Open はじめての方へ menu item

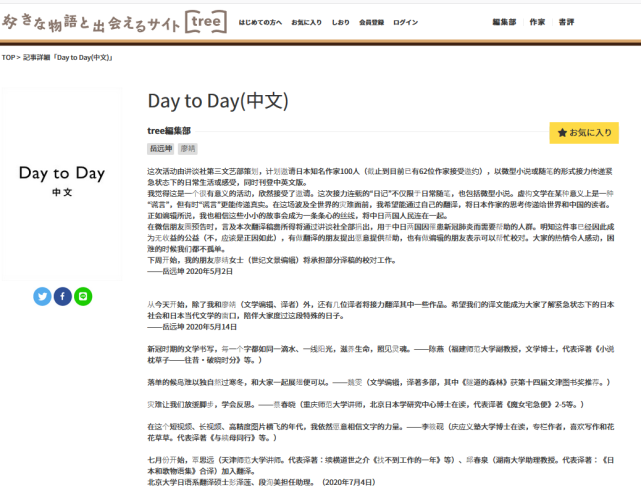click(x=260, y=22)
